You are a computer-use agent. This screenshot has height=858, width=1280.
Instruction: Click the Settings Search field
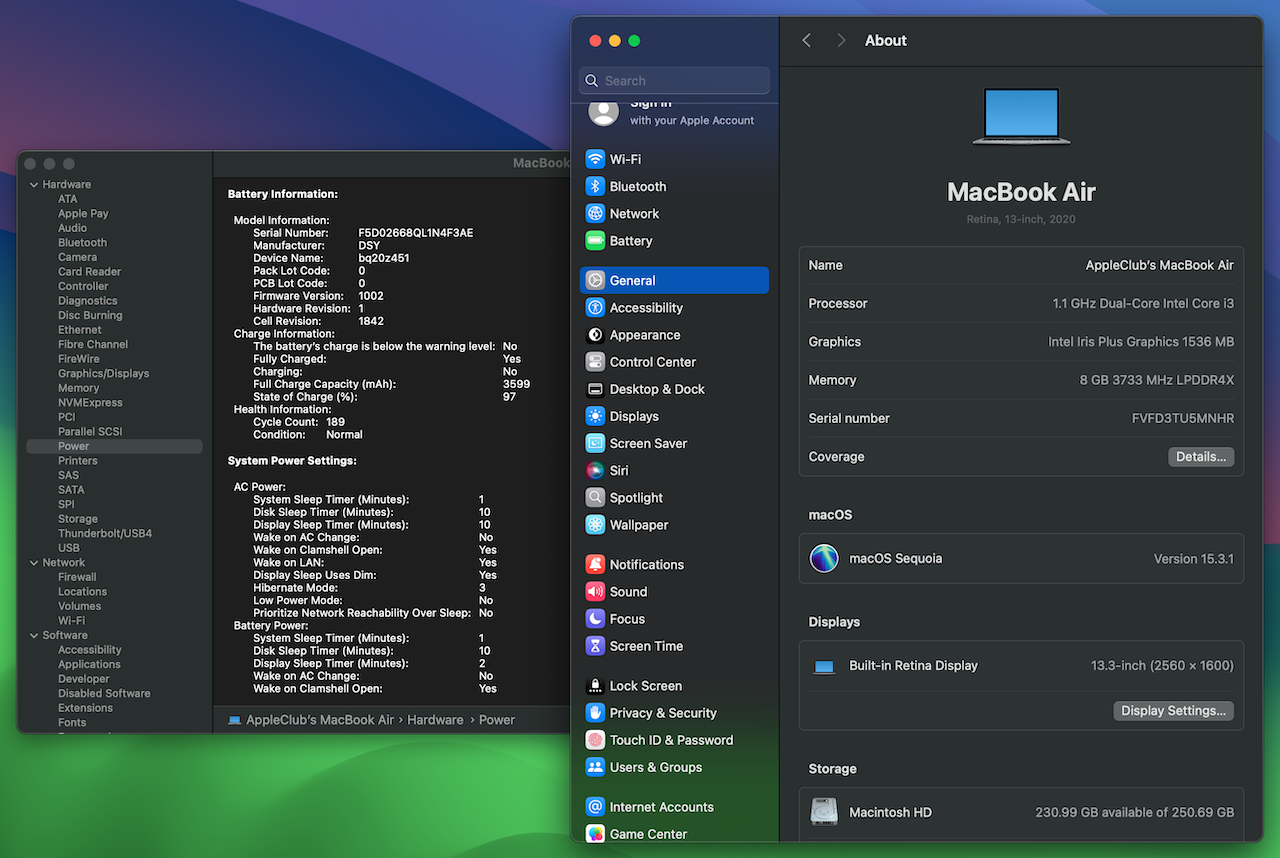pyautogui.click(x=674, y=80)
